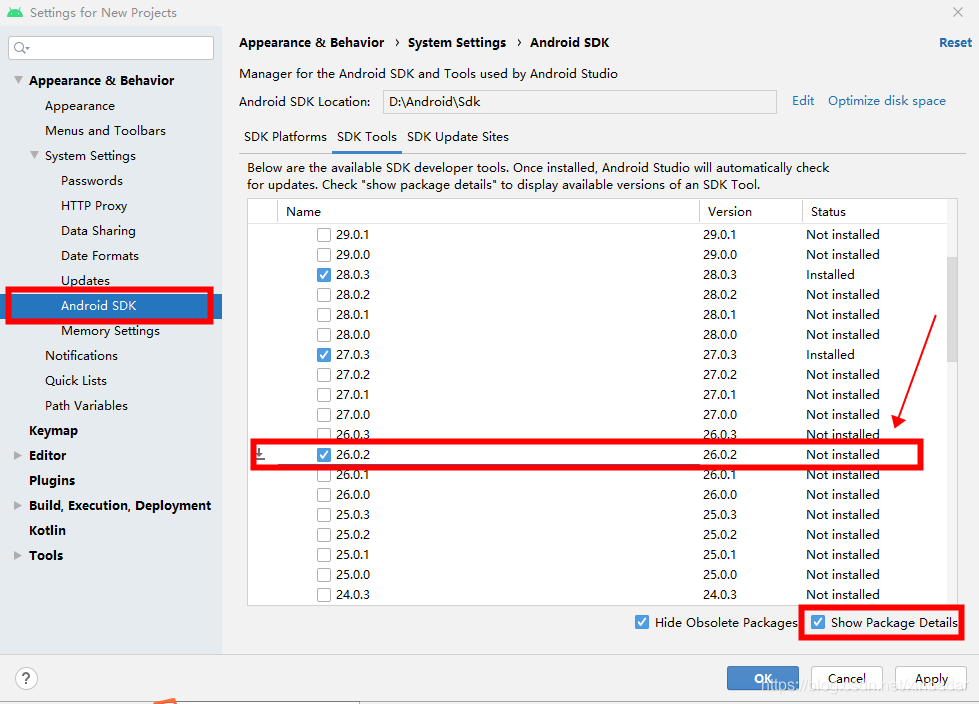Select the SDK Tools tab
The height and width of the screenshot is (704, 979).
tap(367, 137)
